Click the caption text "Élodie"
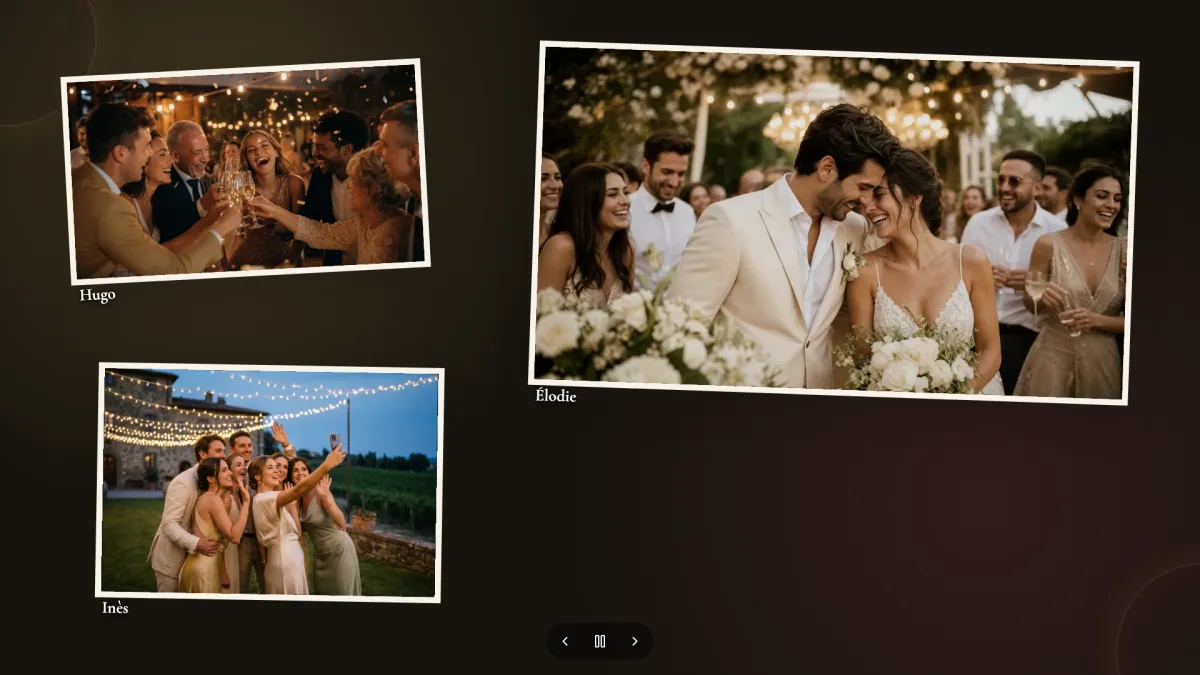This screenshot has width=1200, height=675. 555,396
